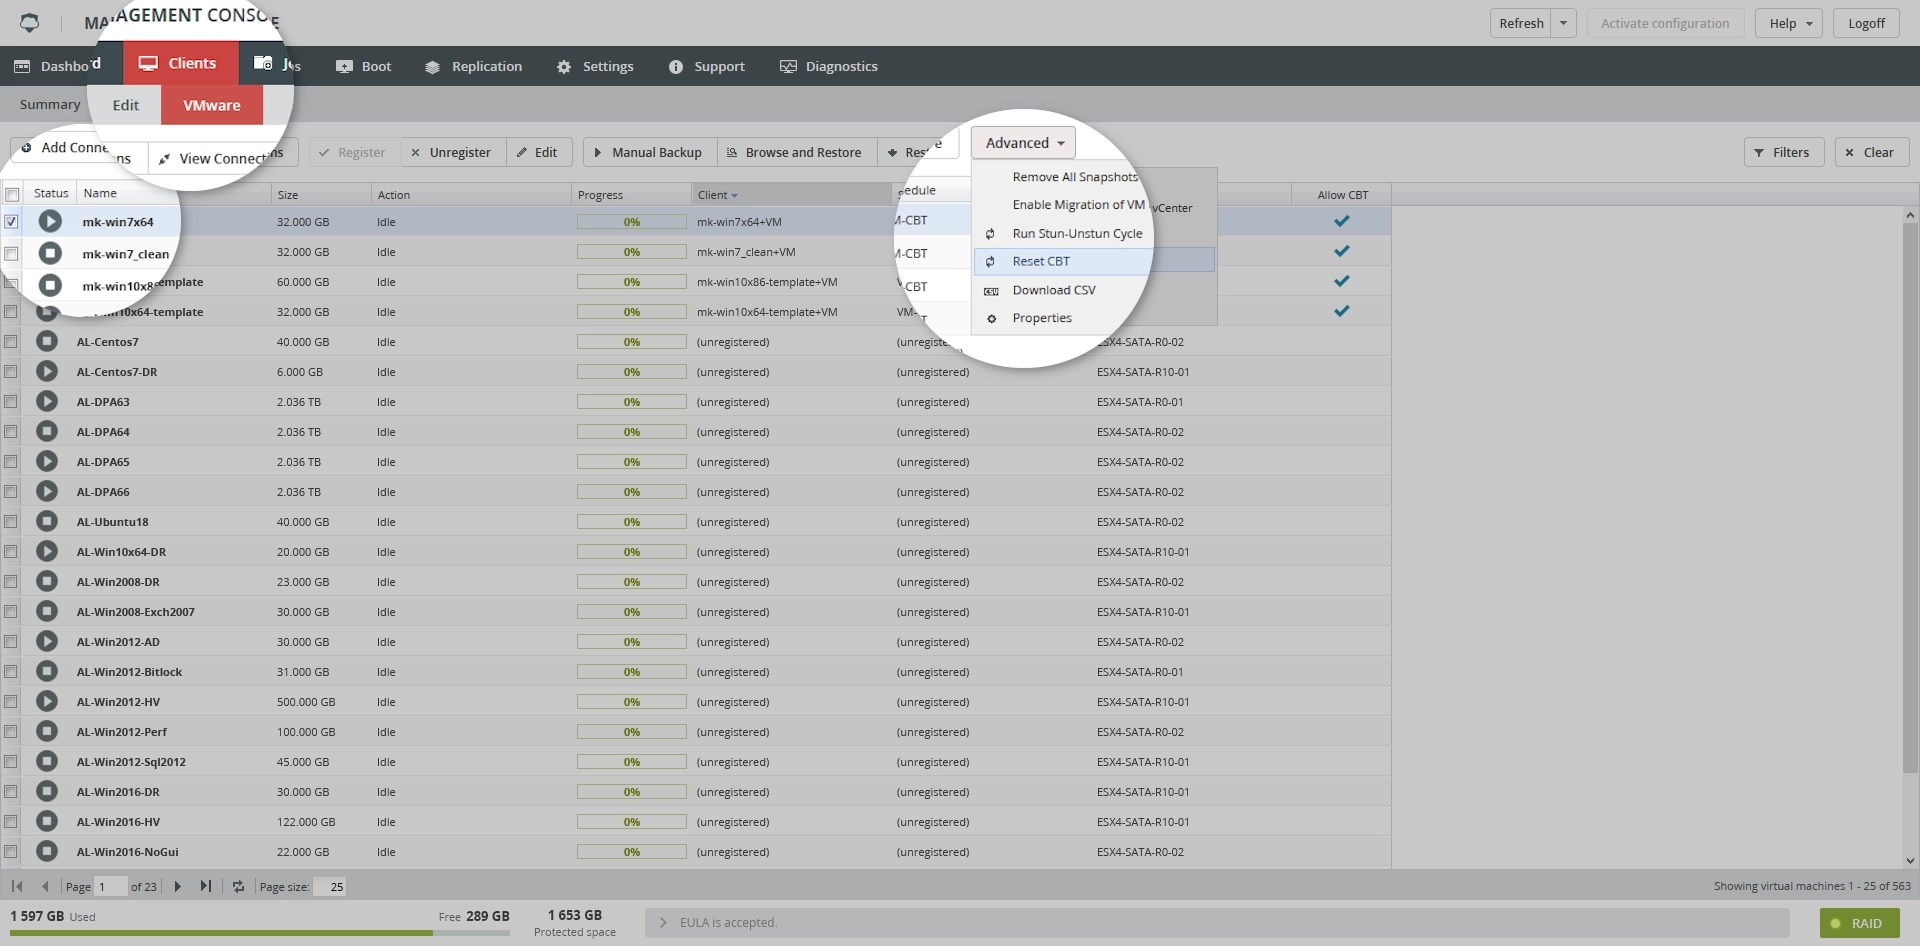This screenshot has width=1920, height=946.
Task: Open the Help dropdown
Action: point(1789,23)
